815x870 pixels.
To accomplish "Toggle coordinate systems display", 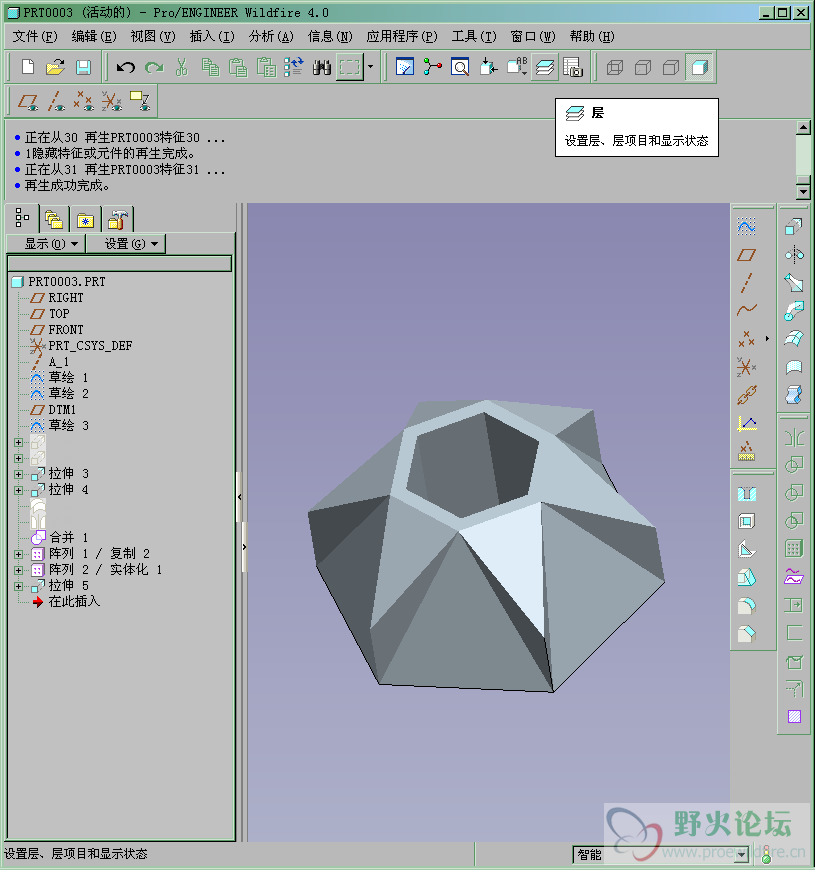I will 111,102.
